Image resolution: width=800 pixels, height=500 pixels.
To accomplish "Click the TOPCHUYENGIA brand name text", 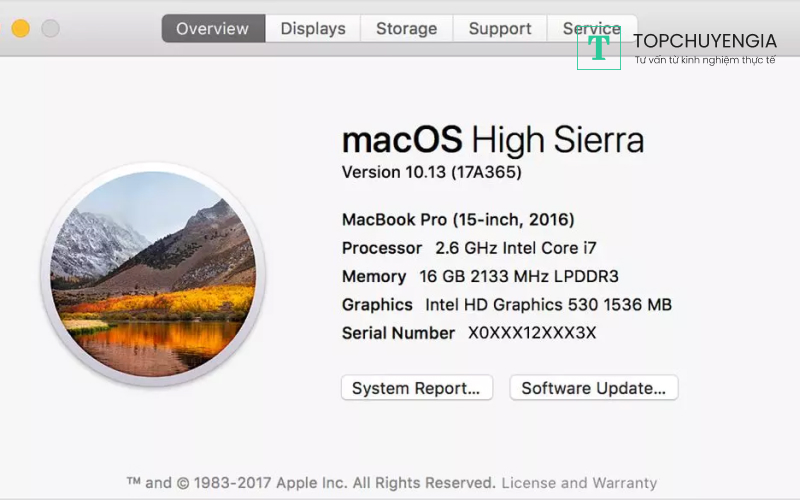I will click(x=705, y=41).
